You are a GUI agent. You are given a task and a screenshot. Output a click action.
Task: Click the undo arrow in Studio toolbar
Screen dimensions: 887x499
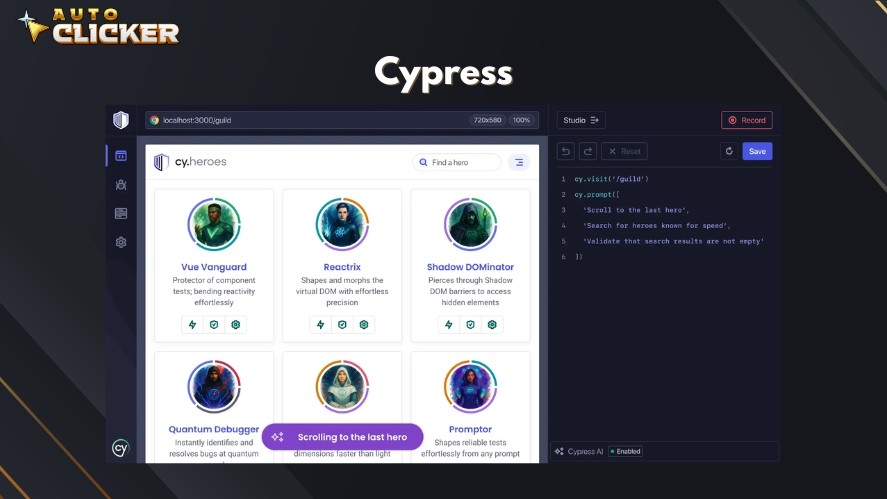coord(566,151)
